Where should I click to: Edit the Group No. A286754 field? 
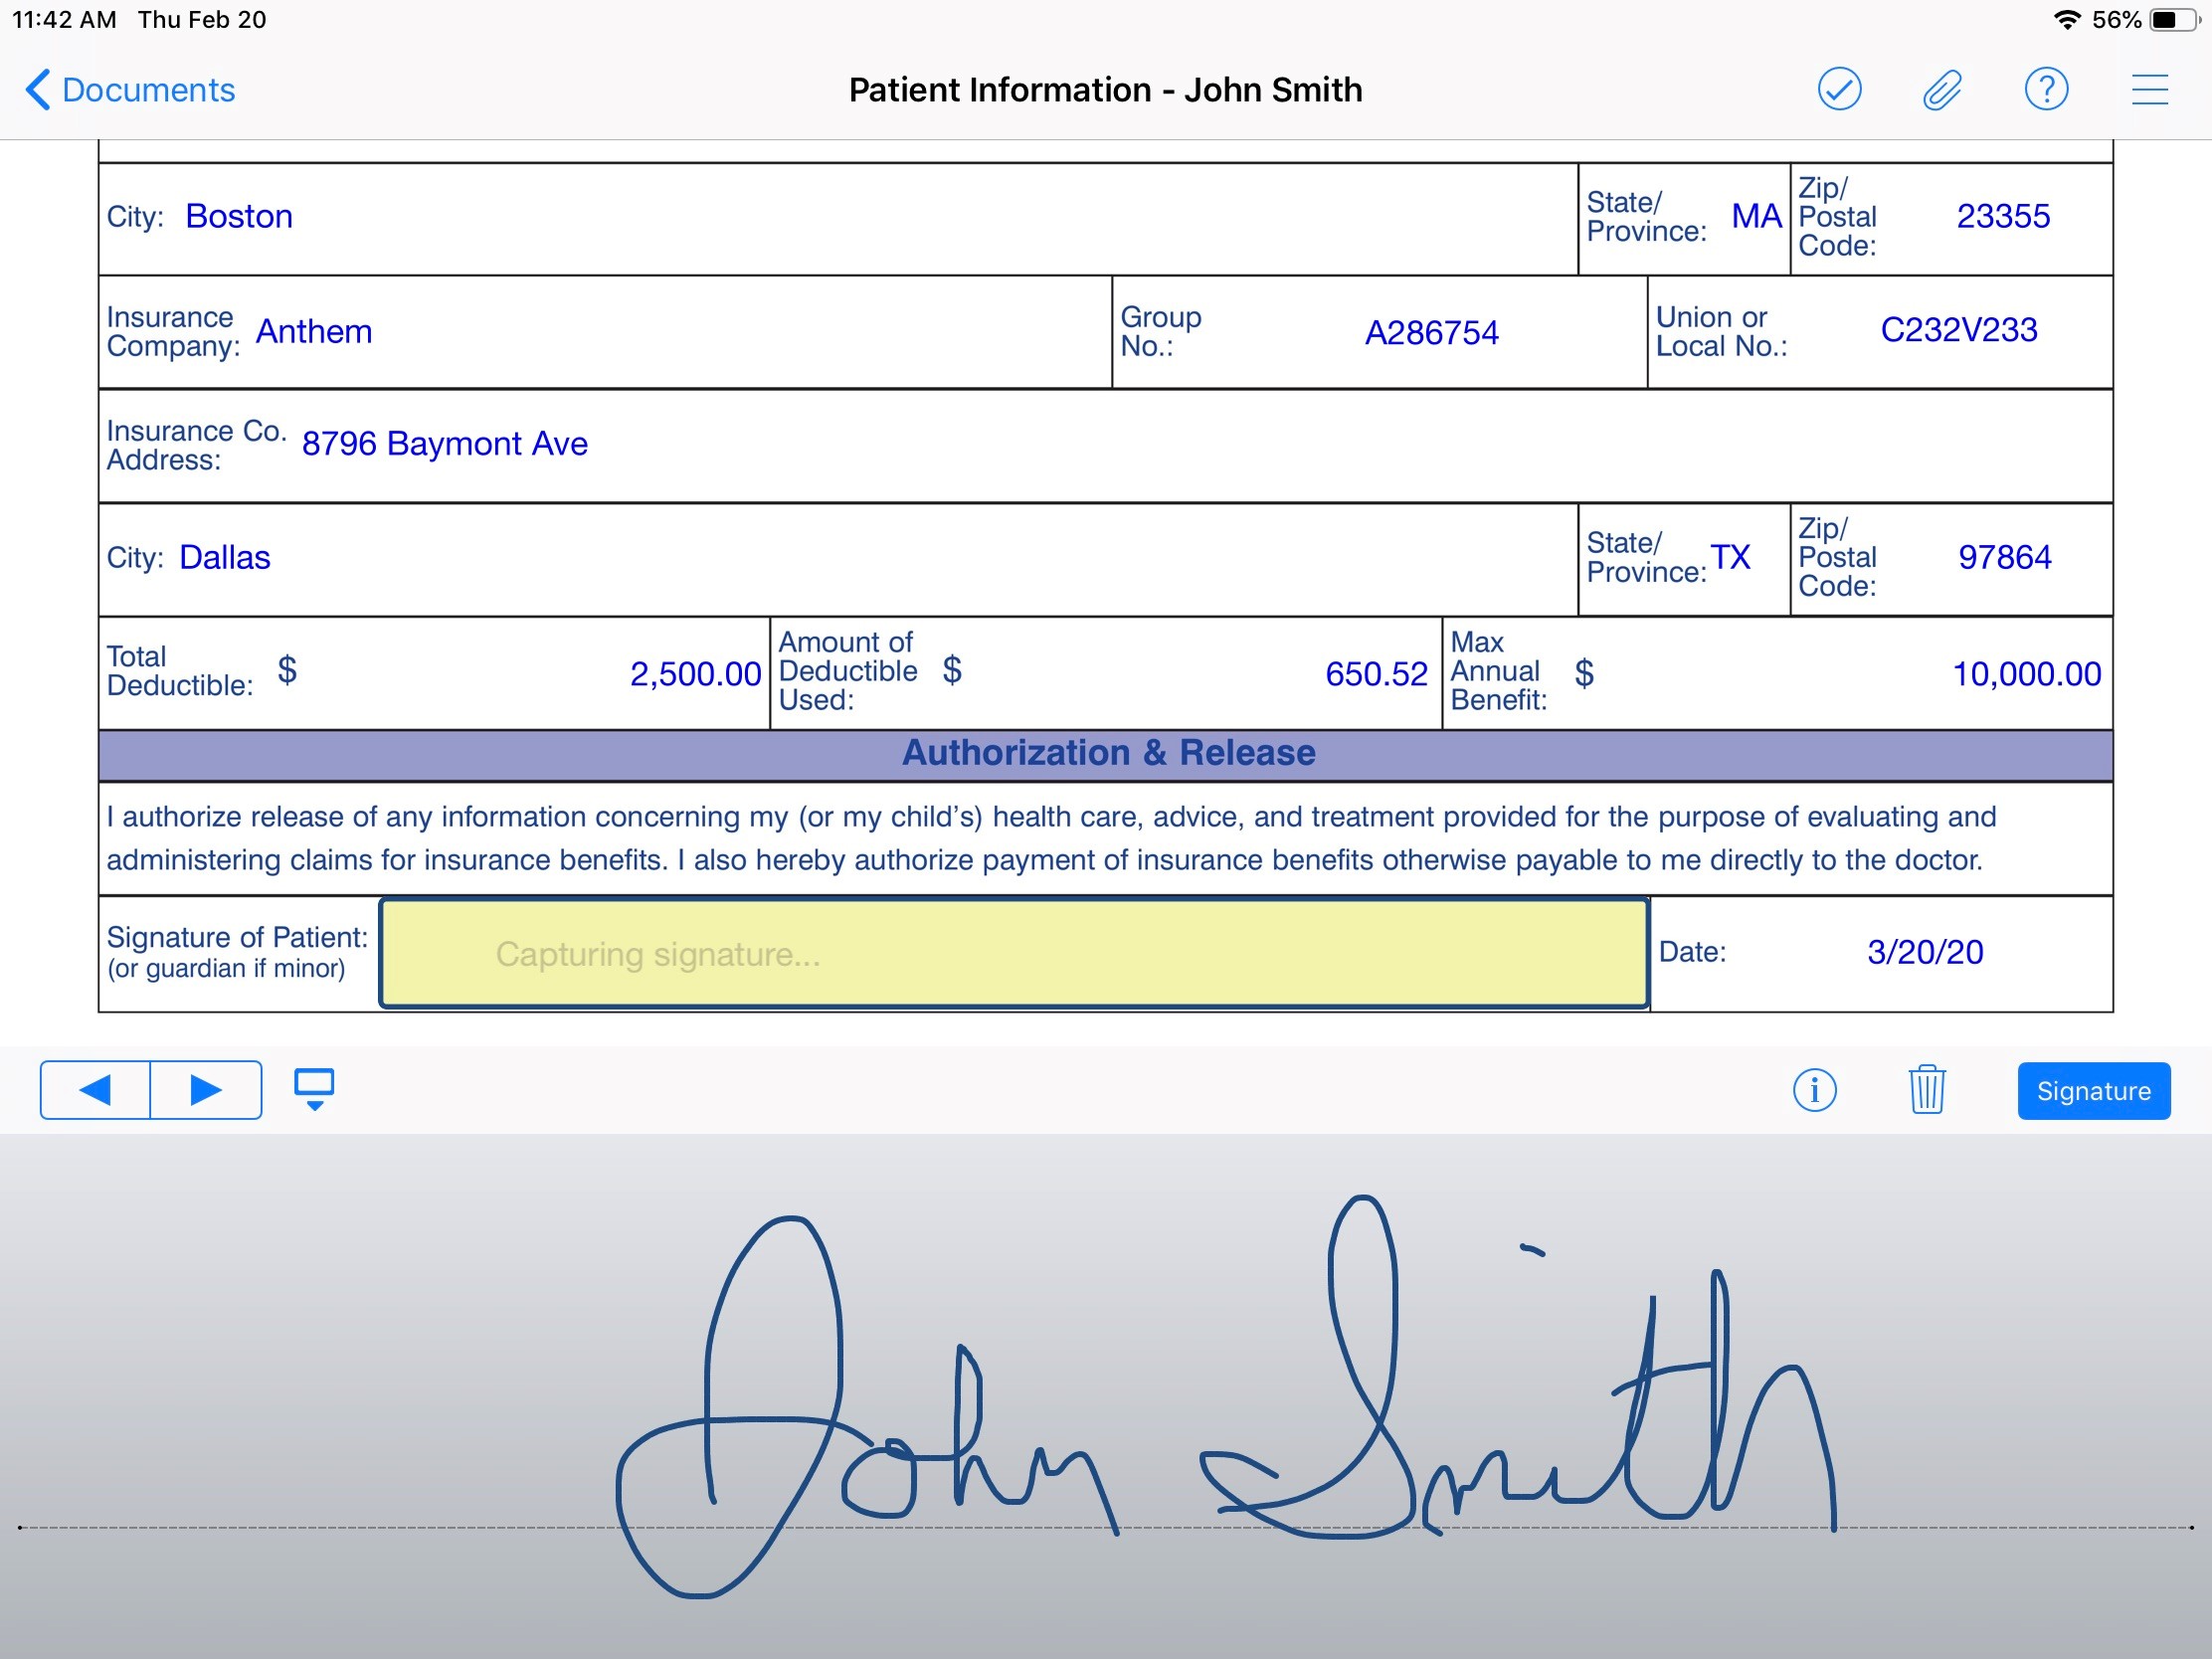(1430, 333)
